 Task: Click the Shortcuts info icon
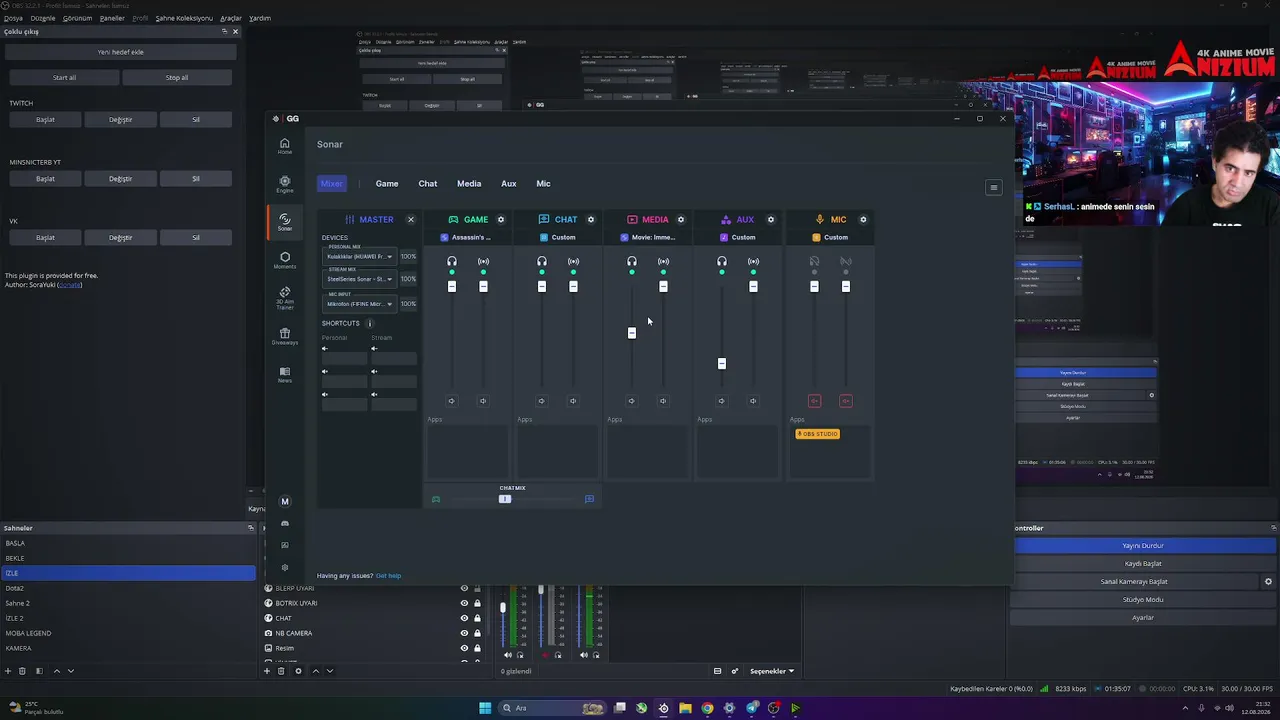(x=370, y=323)
